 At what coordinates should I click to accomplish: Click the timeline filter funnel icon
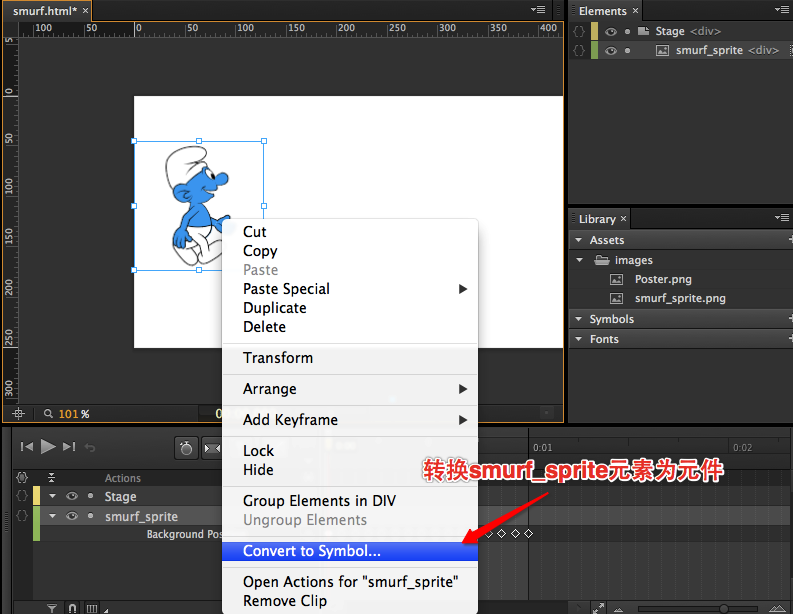pyautogui.click(x=52, y=608)
